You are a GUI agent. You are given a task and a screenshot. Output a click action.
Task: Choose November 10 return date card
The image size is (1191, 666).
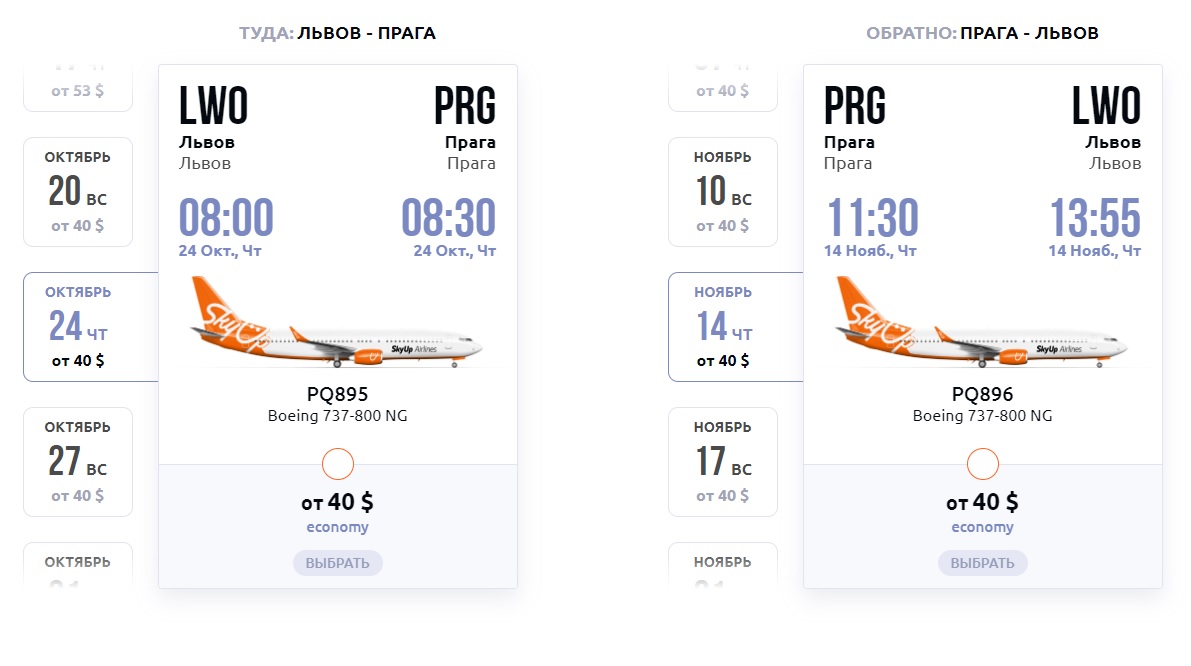pos(722,192)
